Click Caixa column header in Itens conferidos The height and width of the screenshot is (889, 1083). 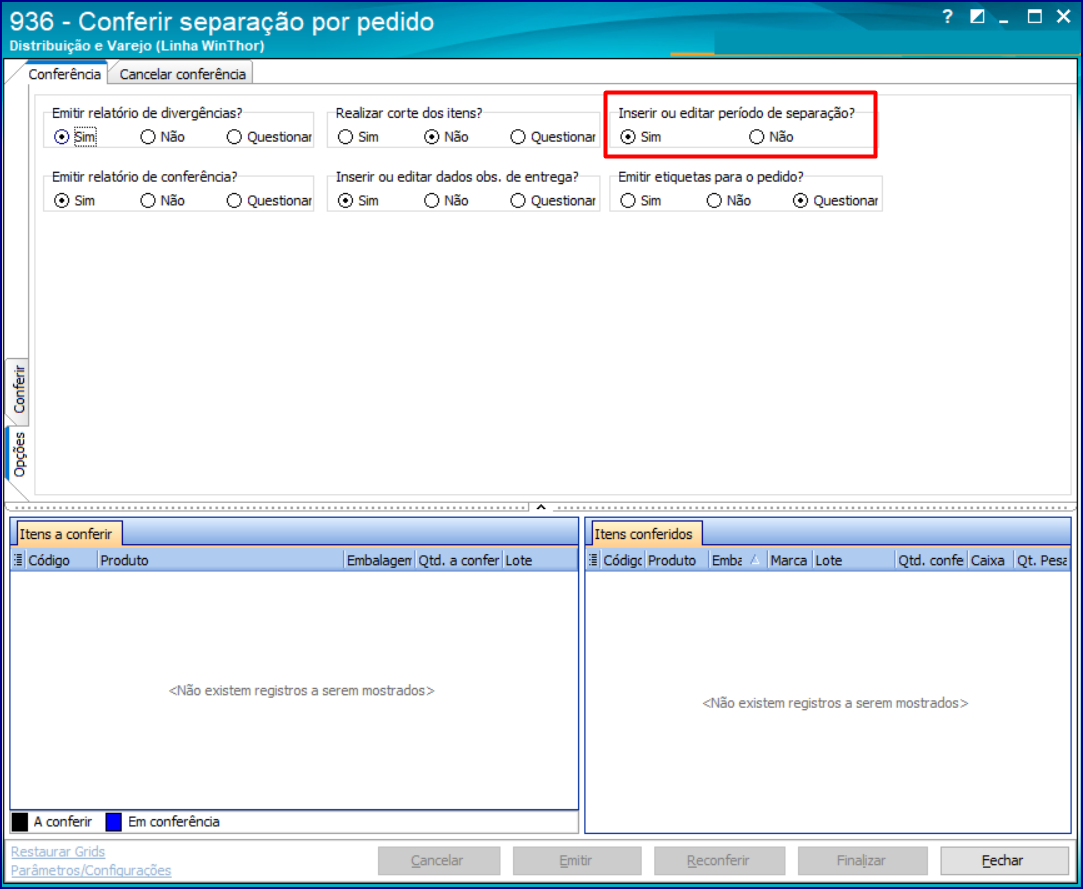(990, 560)
